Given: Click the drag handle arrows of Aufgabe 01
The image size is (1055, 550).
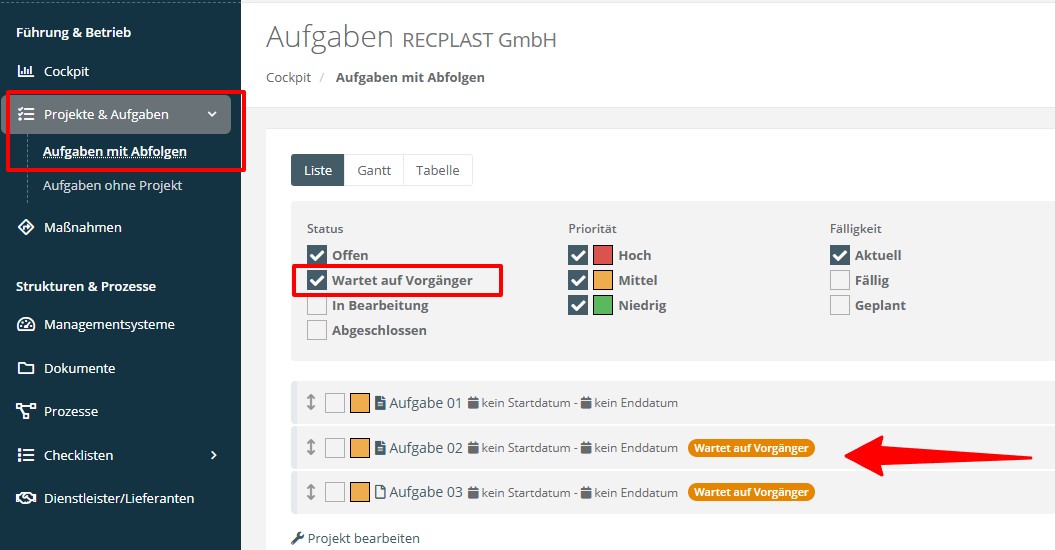Looking at the screenshot, I should point(311,403).
